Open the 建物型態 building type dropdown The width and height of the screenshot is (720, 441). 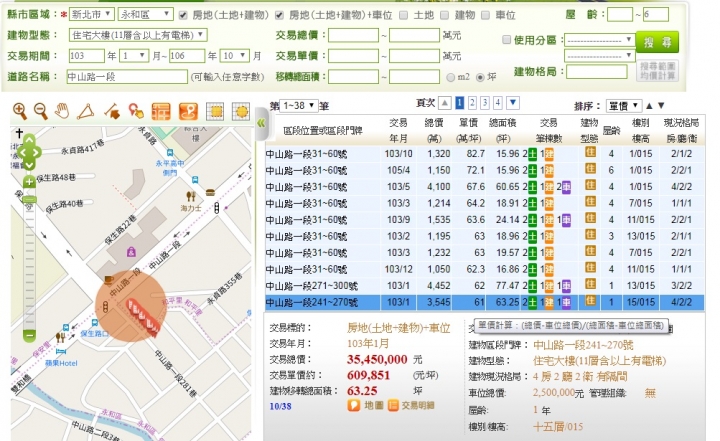coord(138,34)
